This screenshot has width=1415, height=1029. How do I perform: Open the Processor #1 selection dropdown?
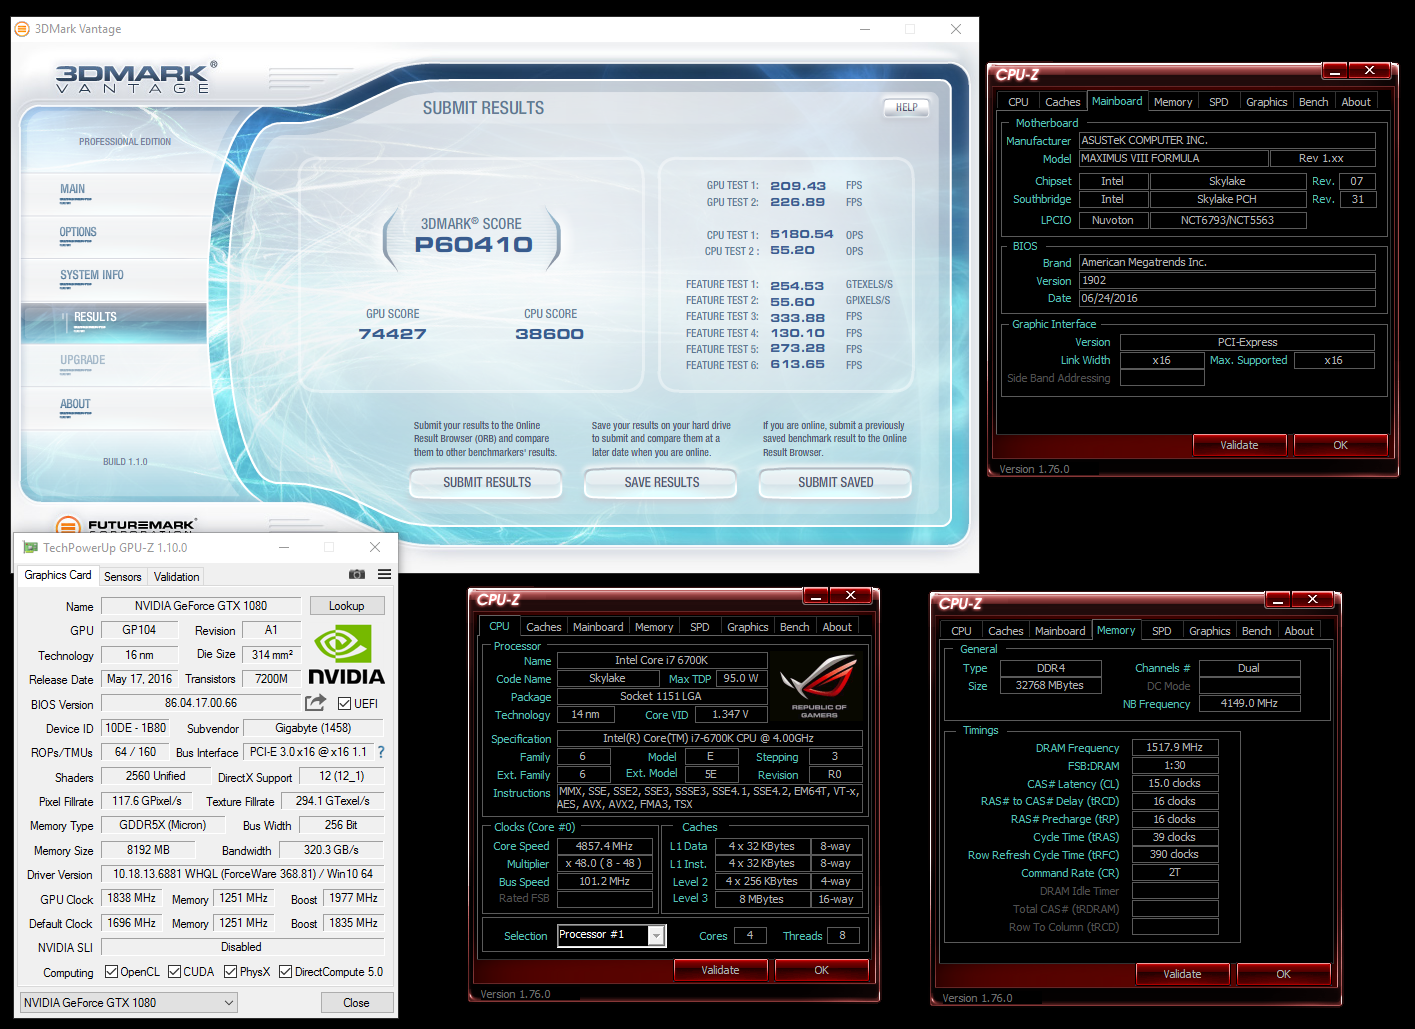tap(611, 935)
